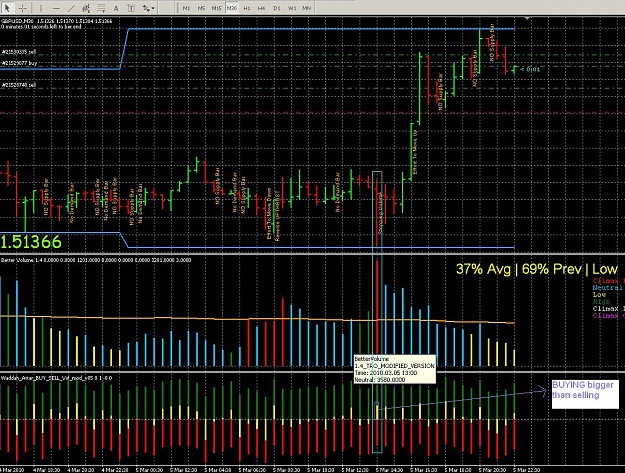Image resolution: width=625 pixels, height=473 pixels.
Task: Switch chart to D1 timeframe
Action: (x=277, y=8)
